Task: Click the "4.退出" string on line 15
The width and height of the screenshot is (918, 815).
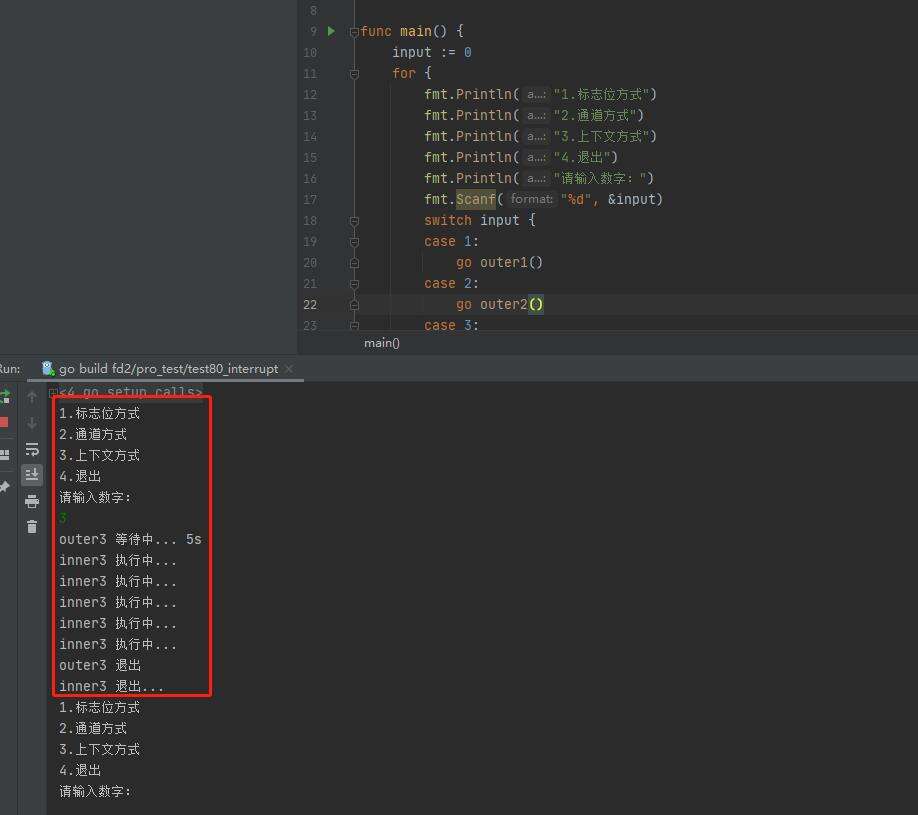Action: click(582, 157)
